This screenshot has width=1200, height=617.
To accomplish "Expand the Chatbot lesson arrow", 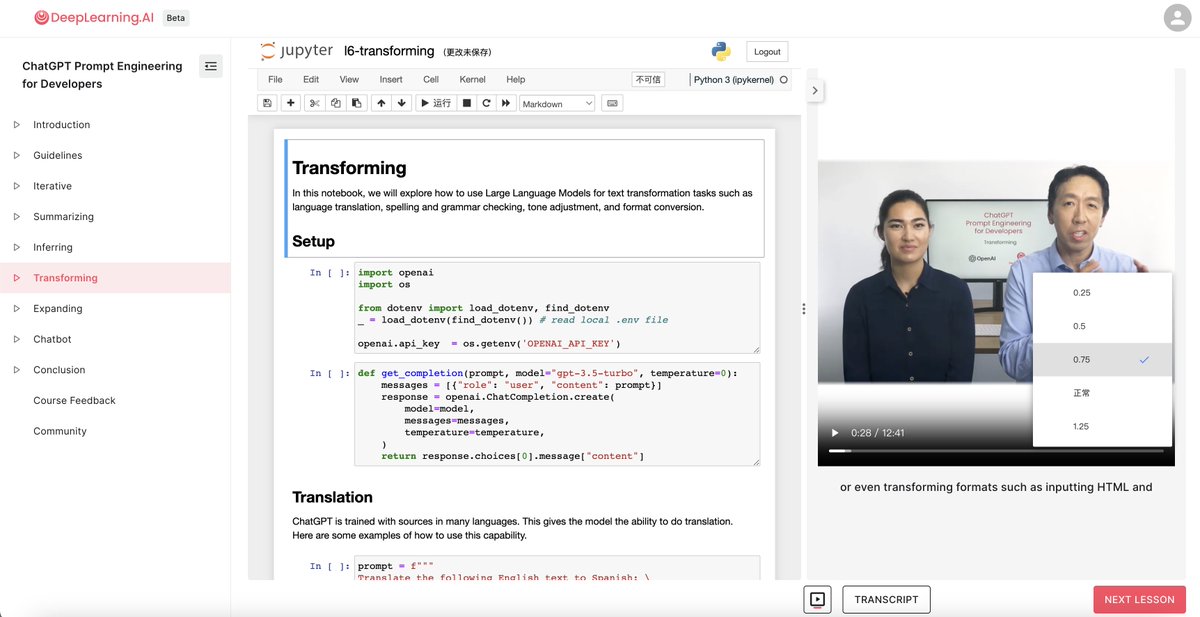I will (x=17, y=339).
